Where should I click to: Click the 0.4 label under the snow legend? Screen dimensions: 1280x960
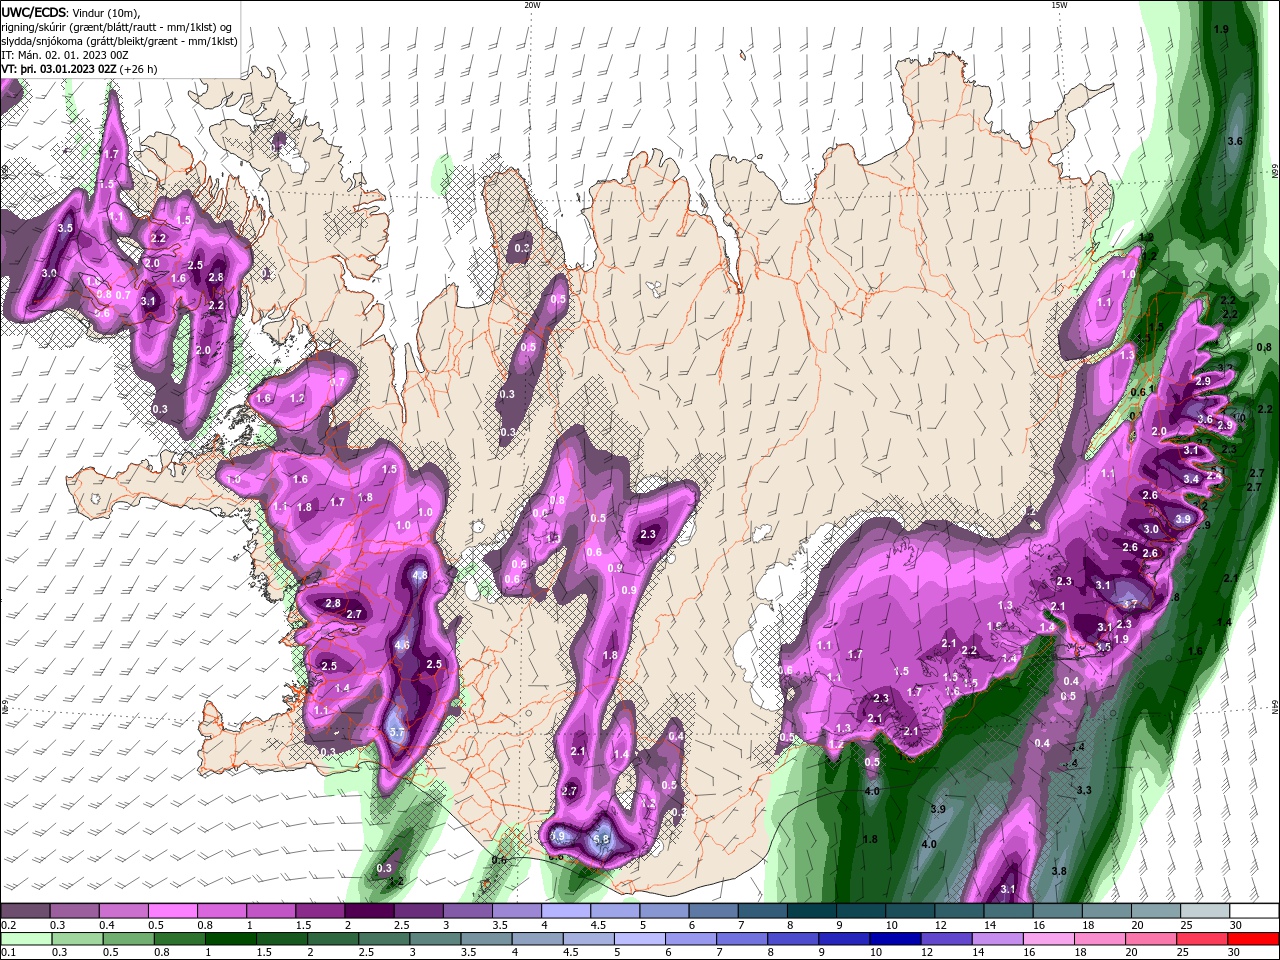coord(109,925)
